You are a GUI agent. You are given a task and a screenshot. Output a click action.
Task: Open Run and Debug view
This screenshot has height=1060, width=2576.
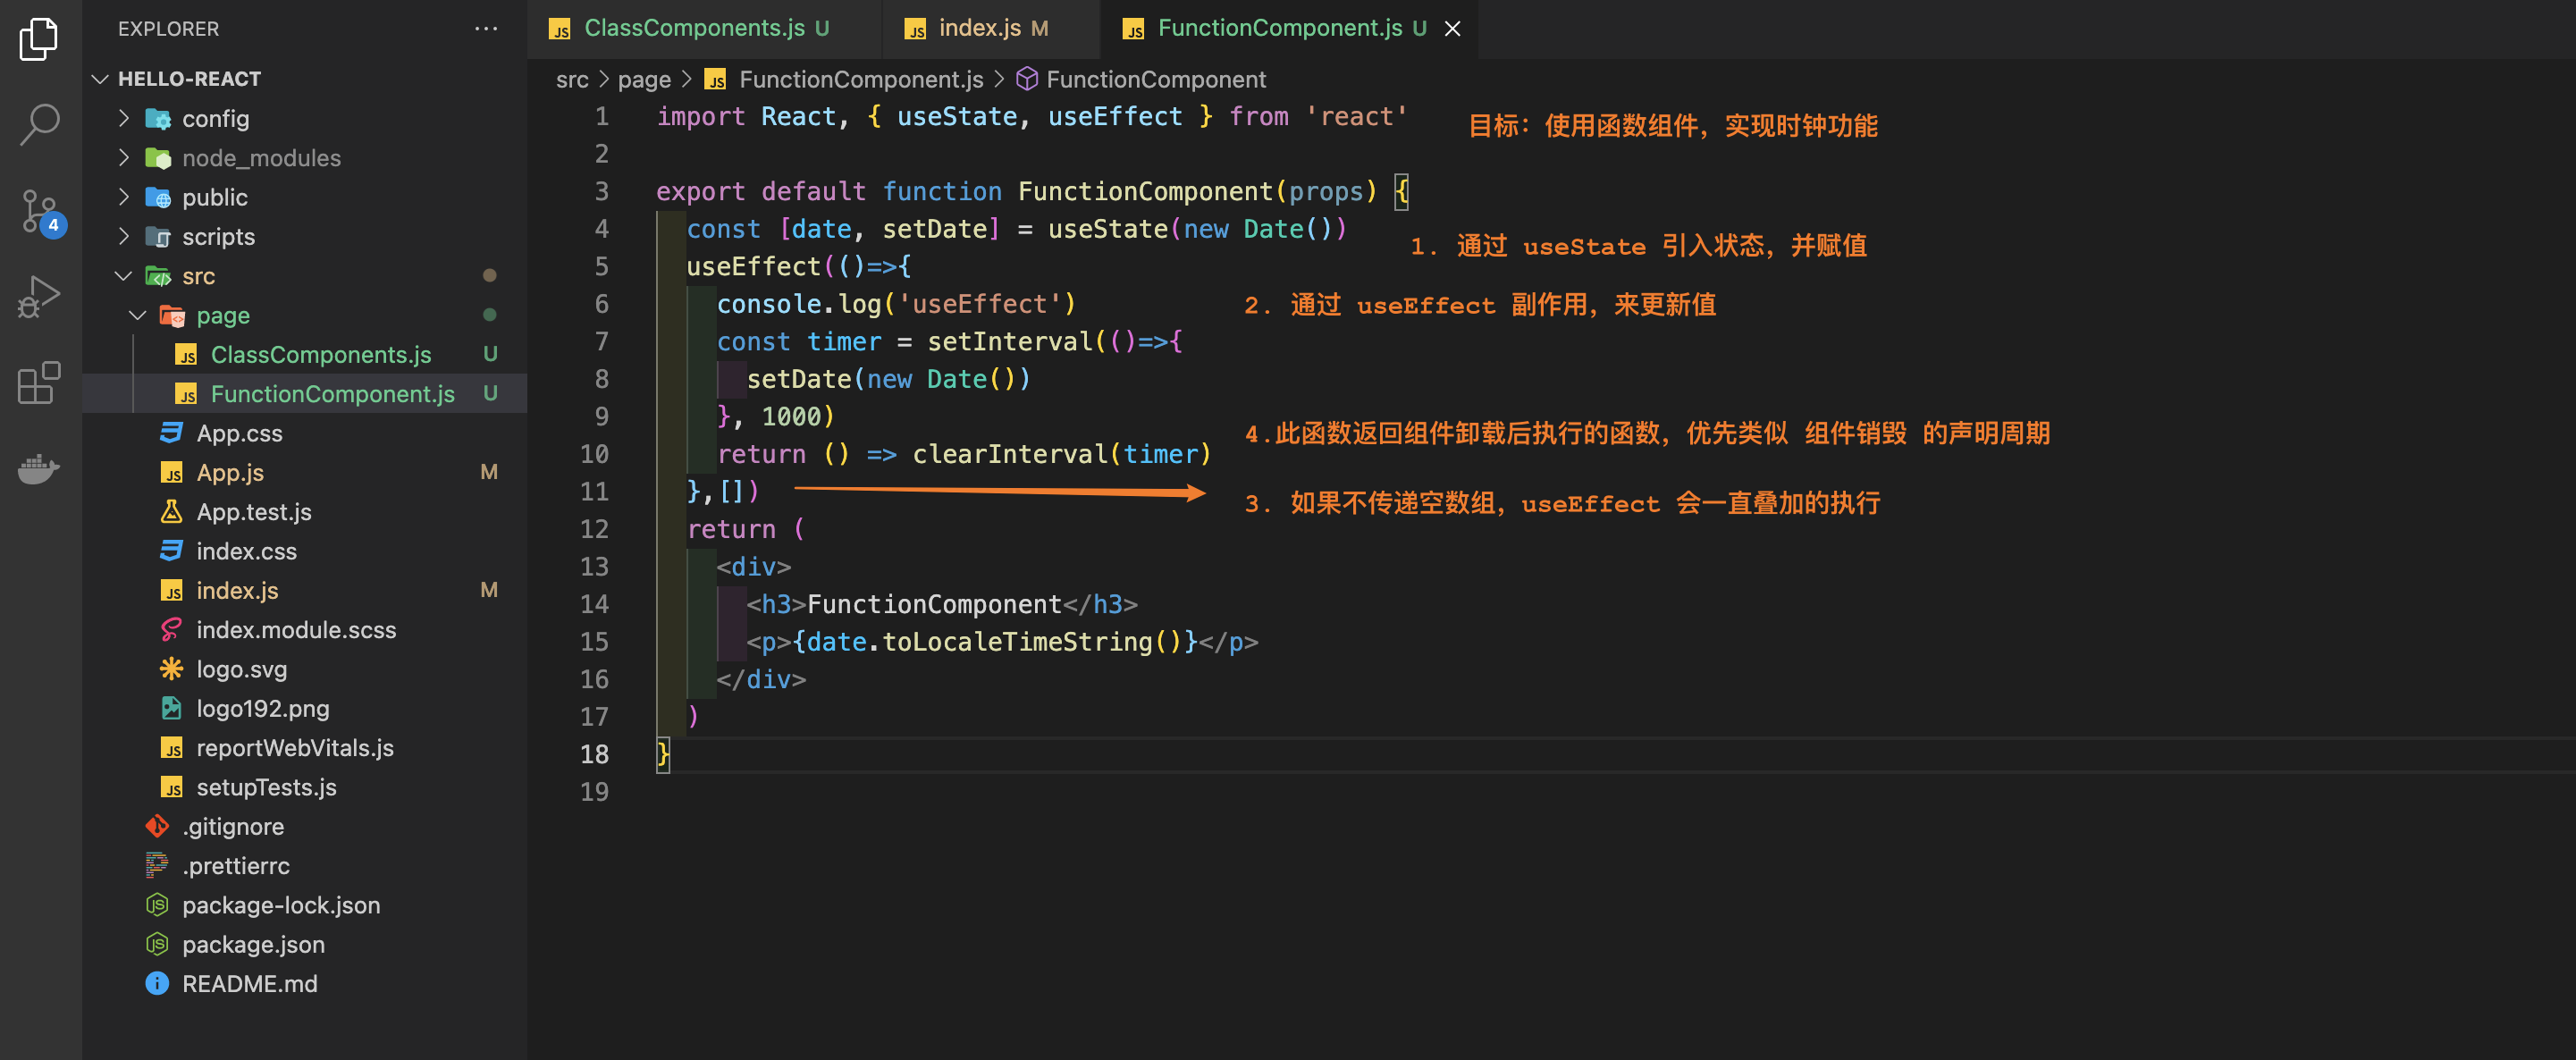pos(39,297)
